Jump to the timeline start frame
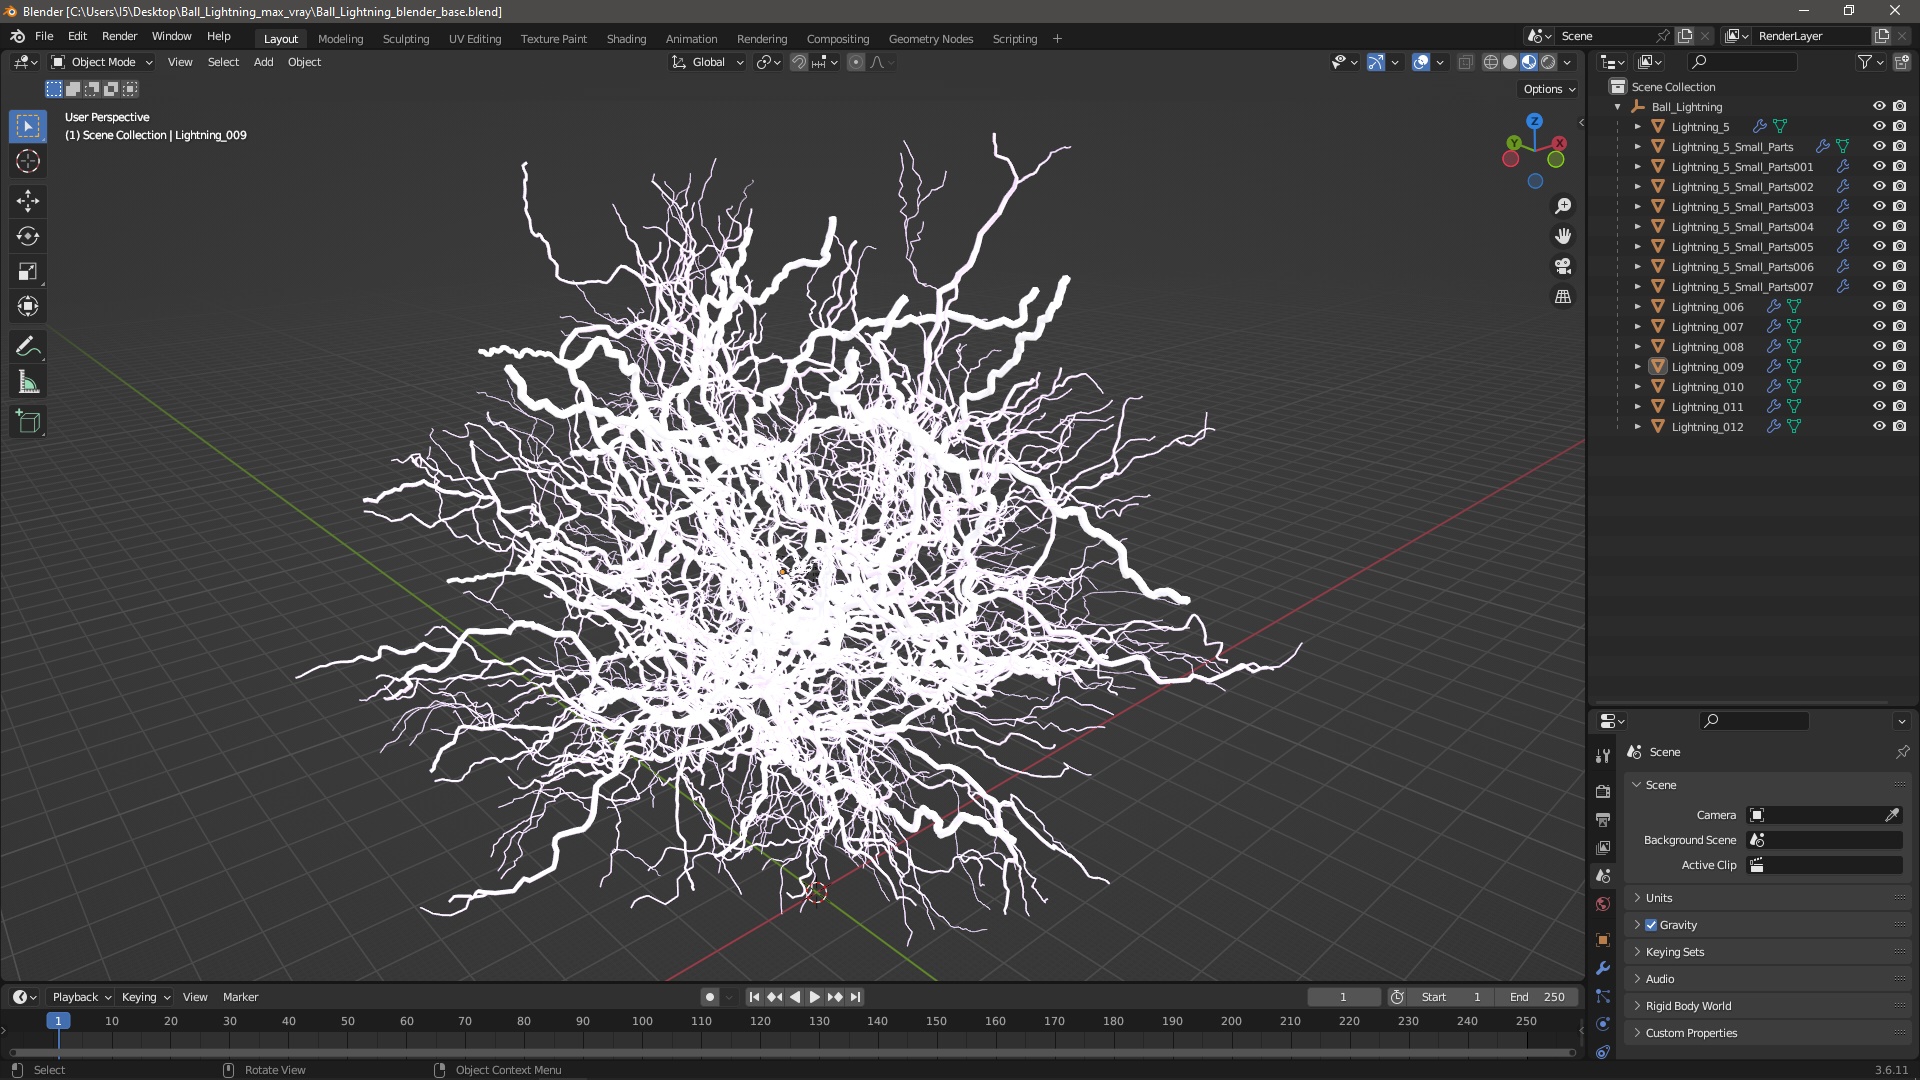Image resolution: width=1920 pixels, height=1080 pixels. click(754, 997)
